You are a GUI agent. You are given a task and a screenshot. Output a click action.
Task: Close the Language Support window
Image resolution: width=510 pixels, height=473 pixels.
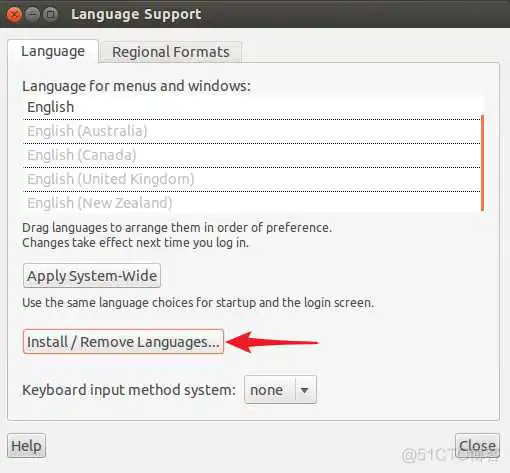click(x=14, y=14)
